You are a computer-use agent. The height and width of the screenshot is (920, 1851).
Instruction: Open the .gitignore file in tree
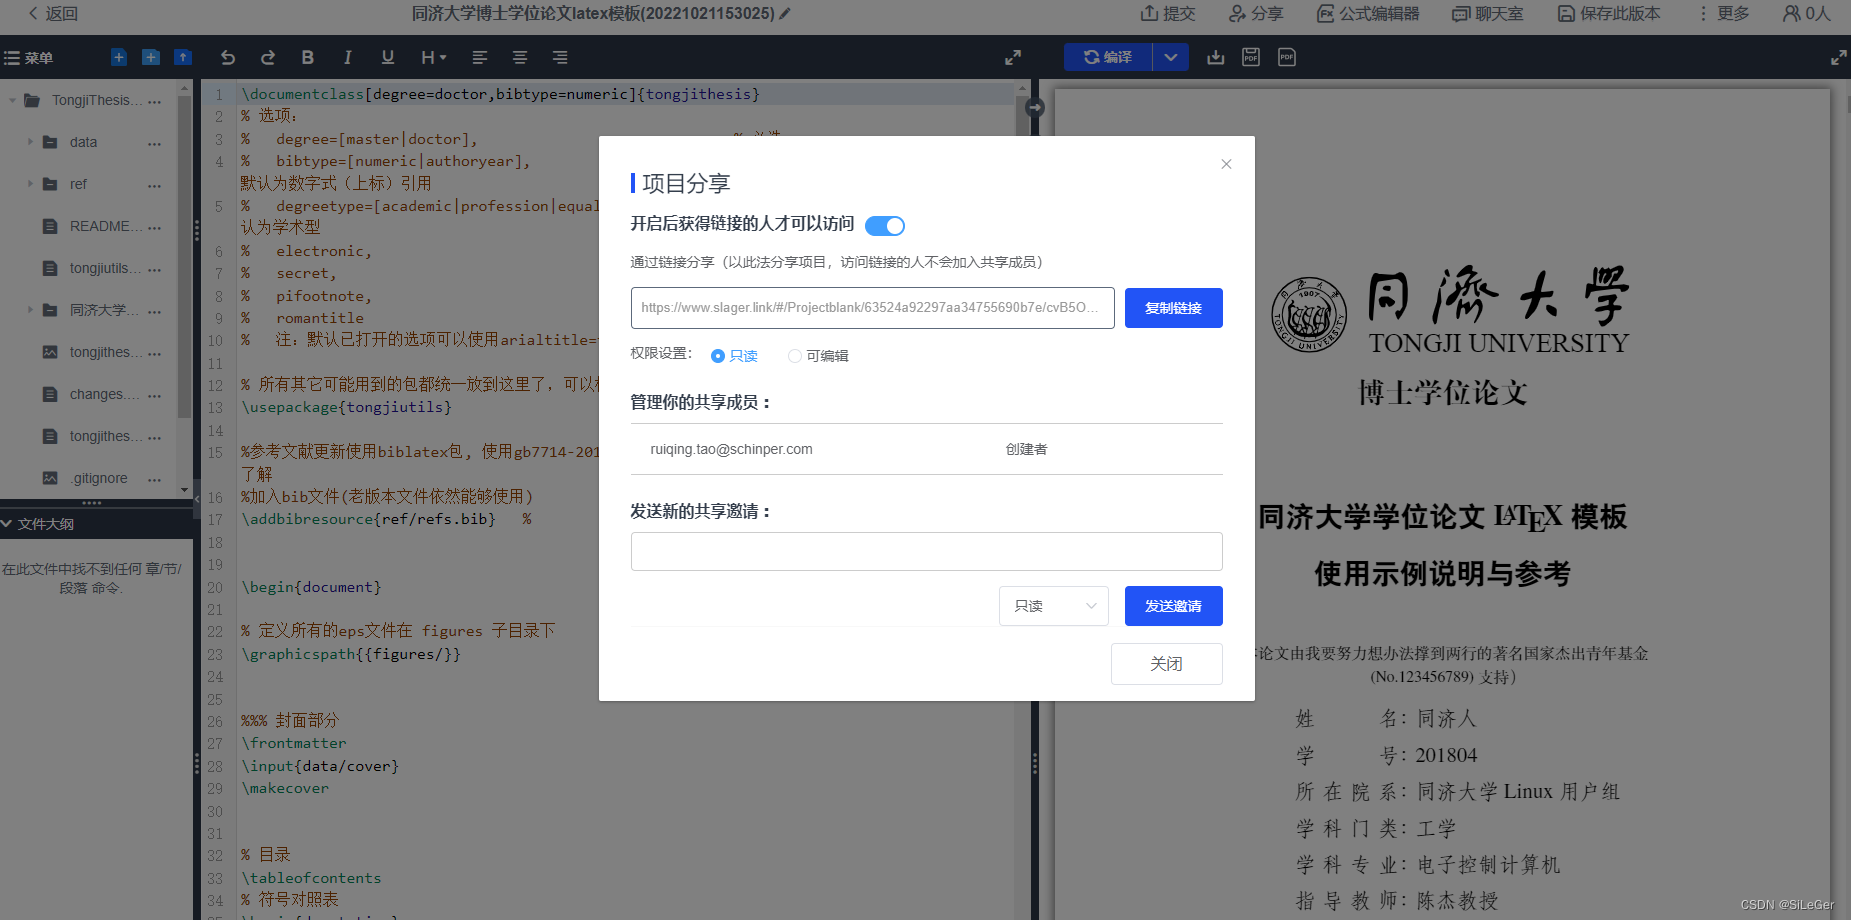point(99,478)
